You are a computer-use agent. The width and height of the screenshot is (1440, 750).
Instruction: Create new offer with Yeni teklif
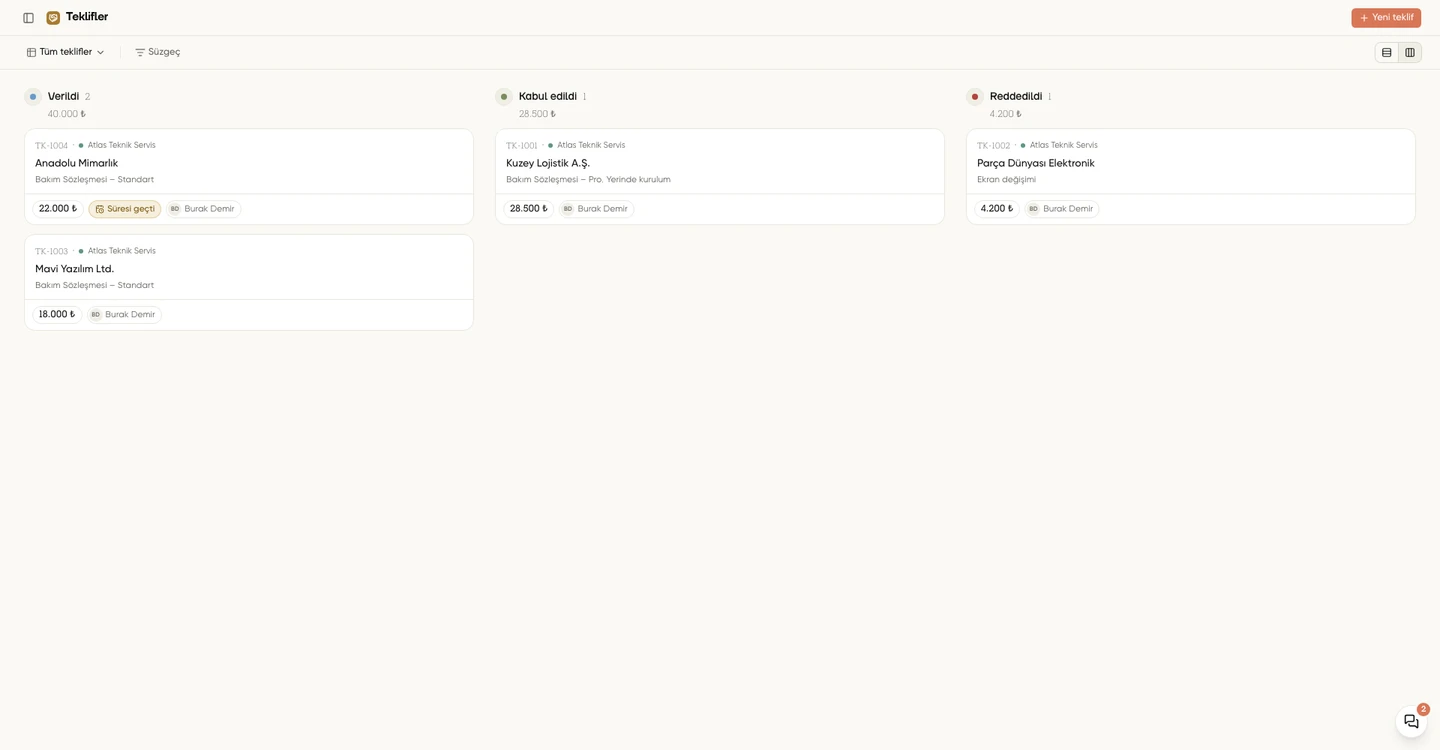tap(1386, 18)
